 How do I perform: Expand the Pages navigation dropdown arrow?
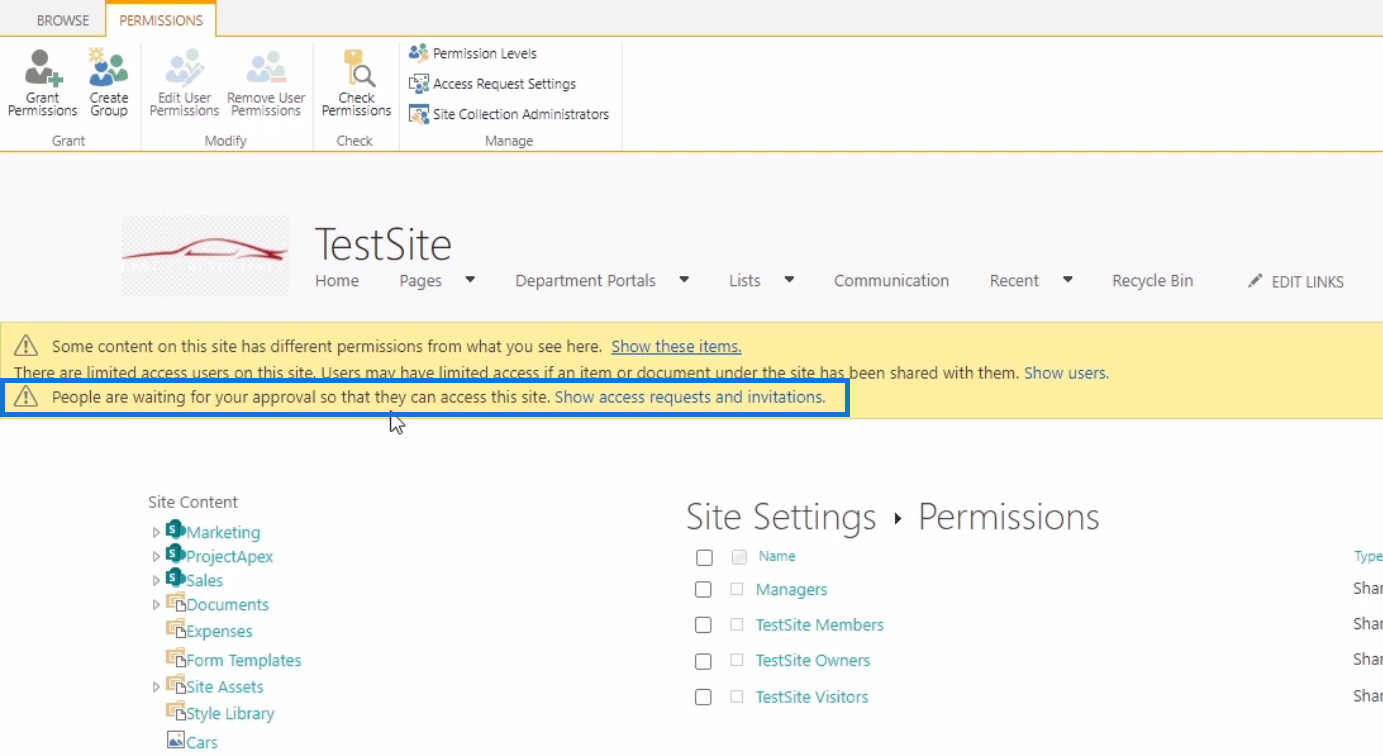pyautogui.click(x=470, y=280)
